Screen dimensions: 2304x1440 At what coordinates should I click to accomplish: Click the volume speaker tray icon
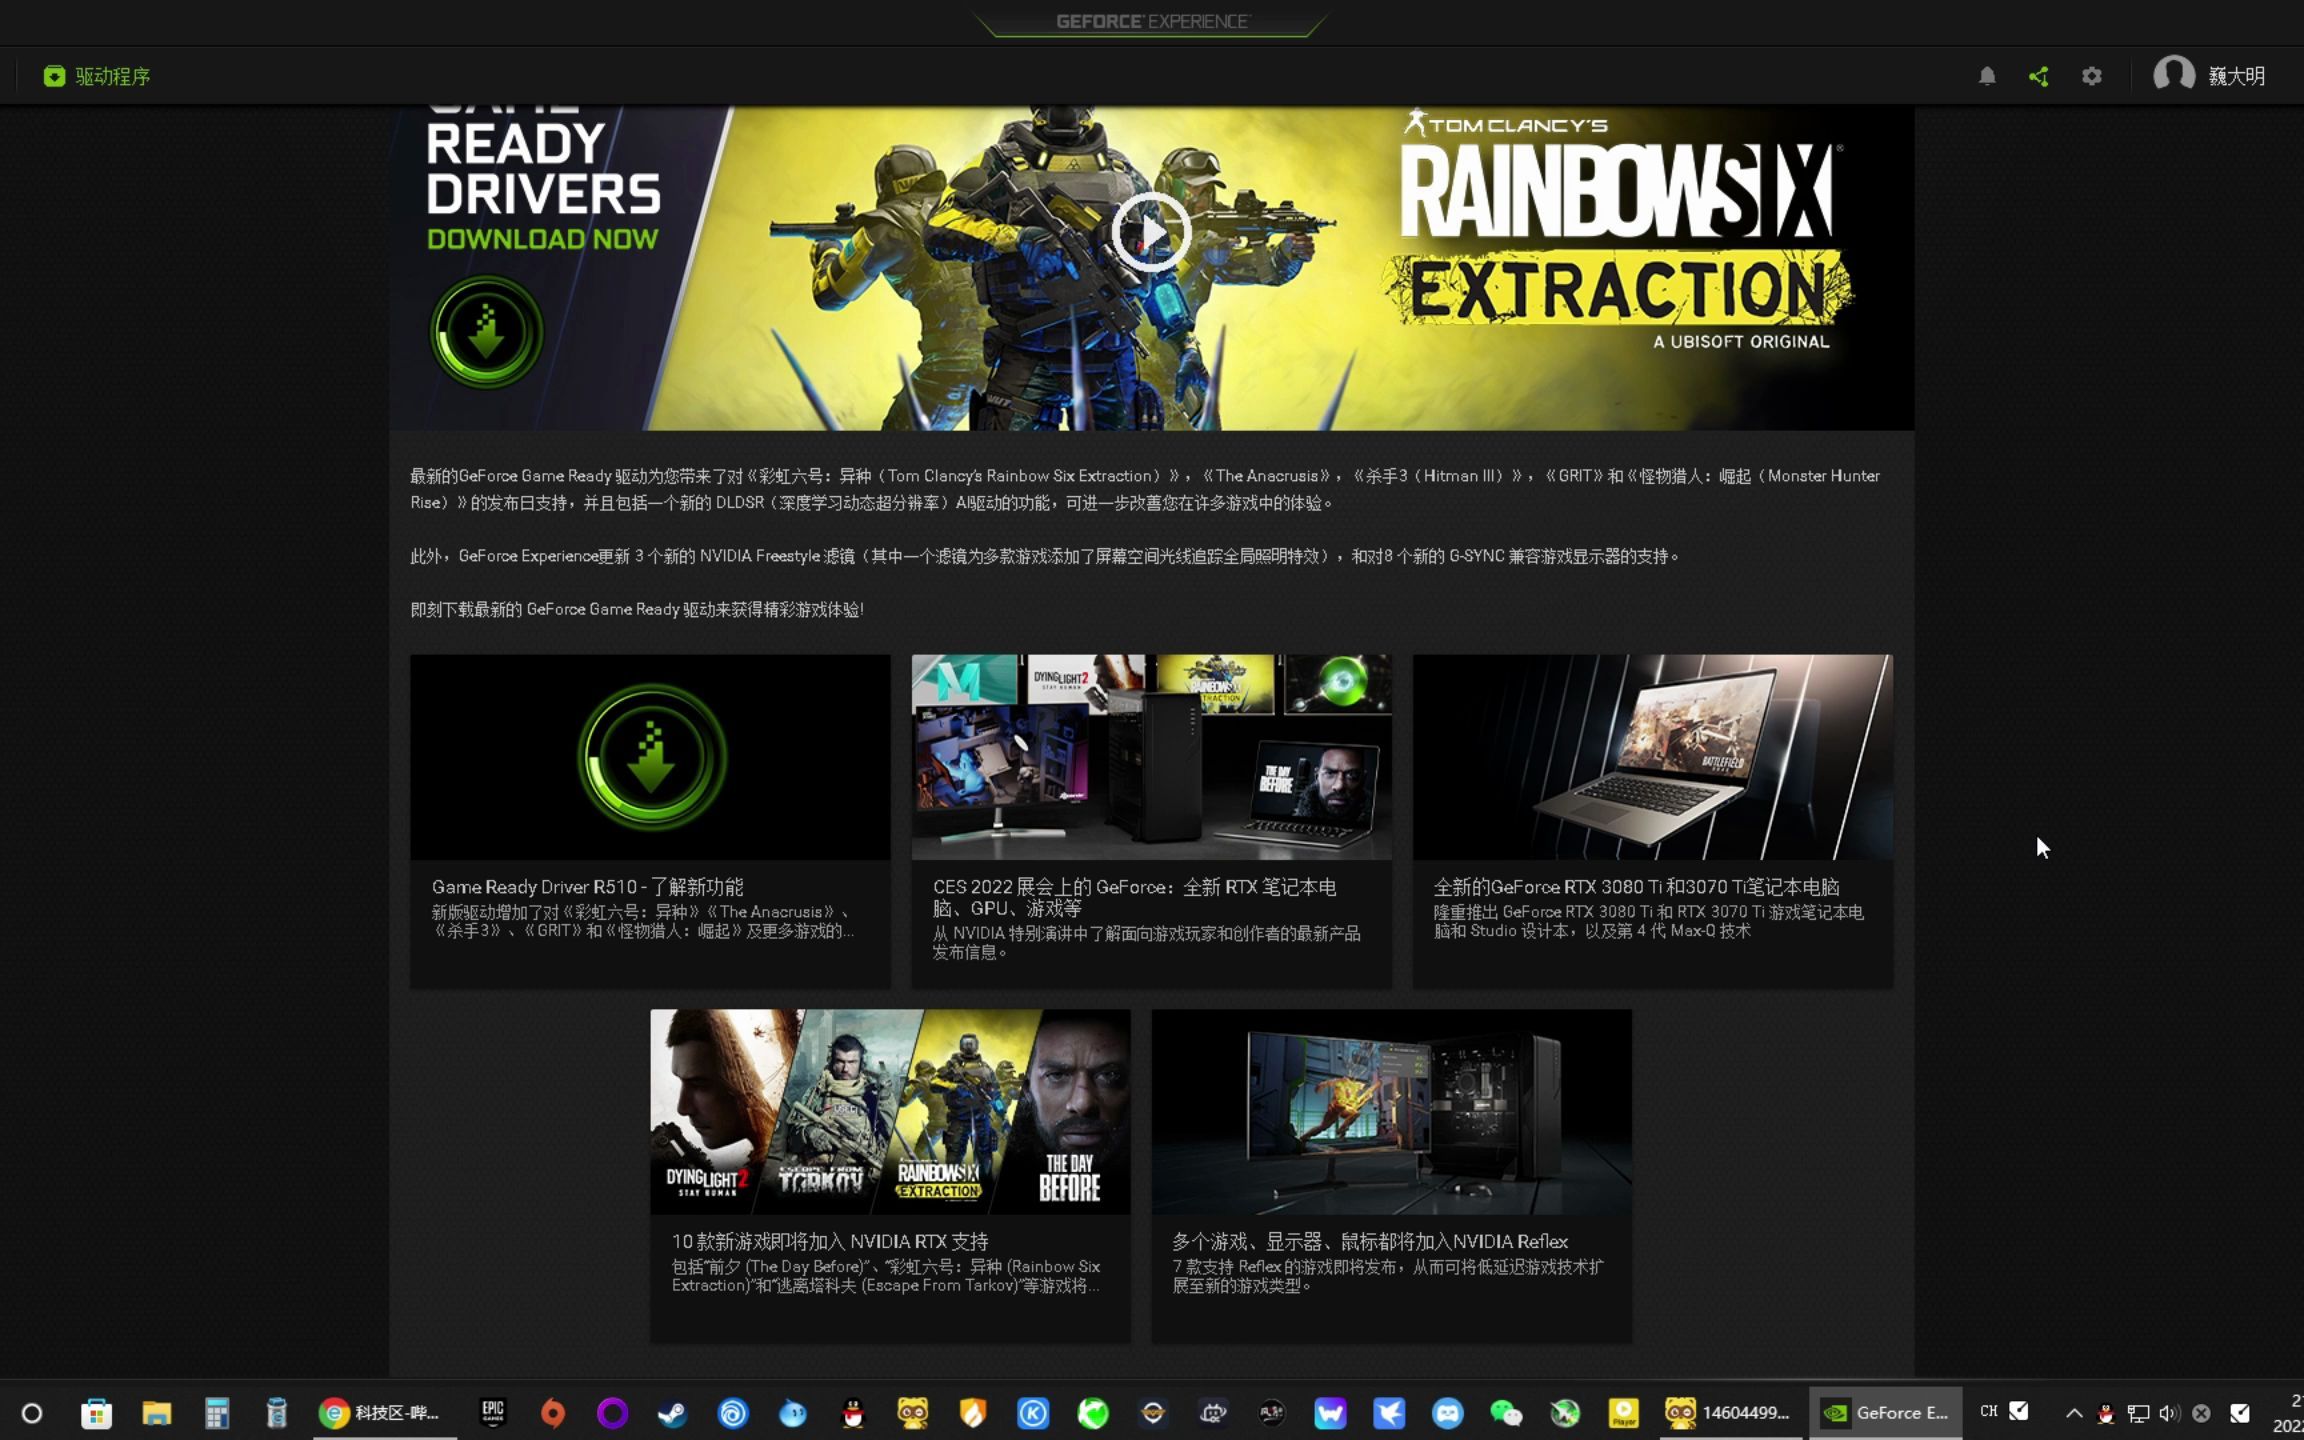click(2168, 1413)
